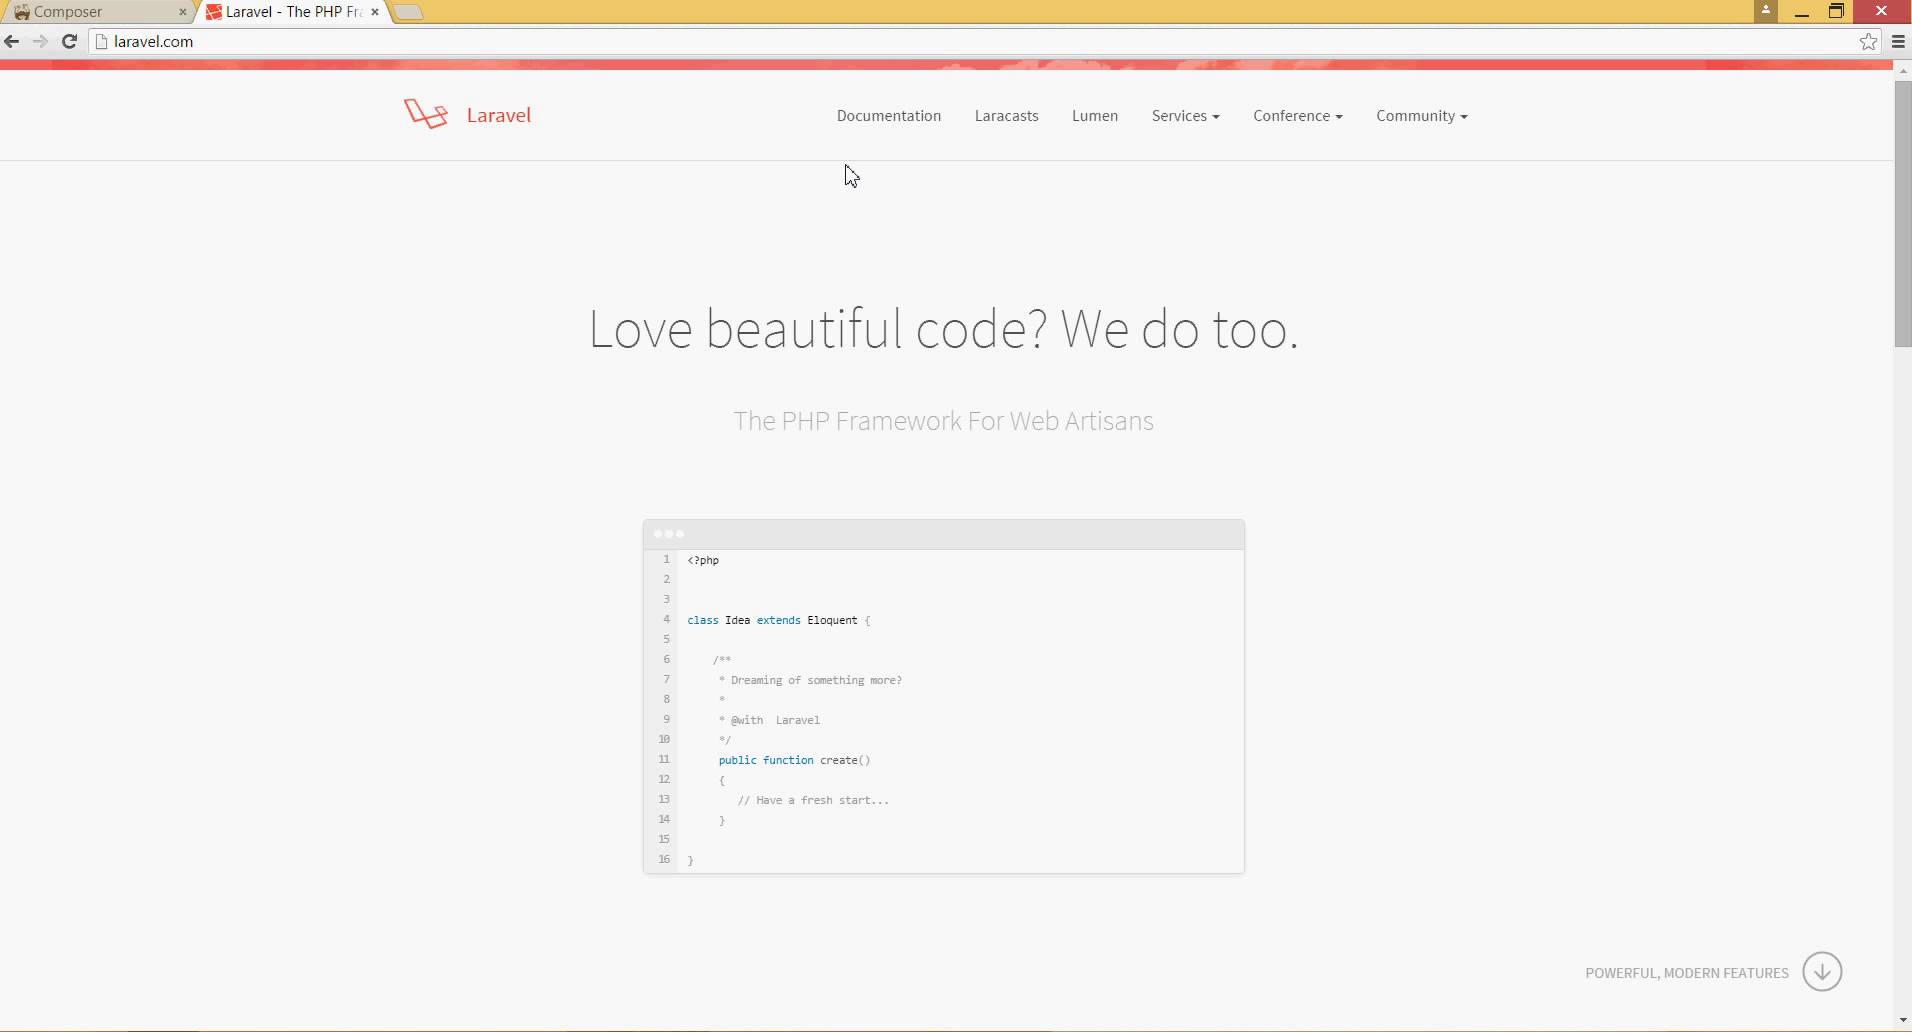Click the Powerful, Modern Features link

[1686, 972]
